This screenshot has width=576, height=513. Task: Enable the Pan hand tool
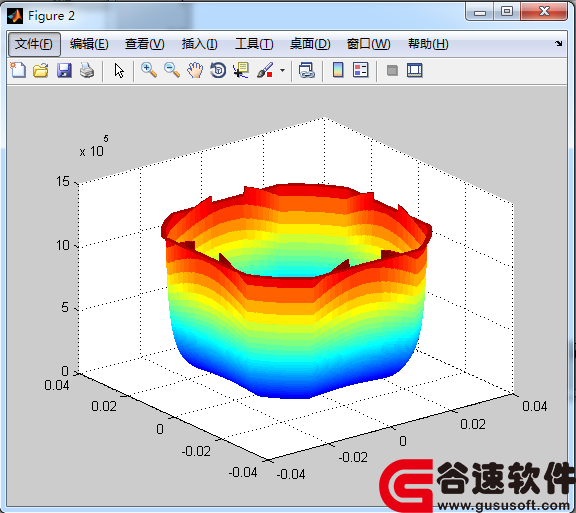click(195, 70)
